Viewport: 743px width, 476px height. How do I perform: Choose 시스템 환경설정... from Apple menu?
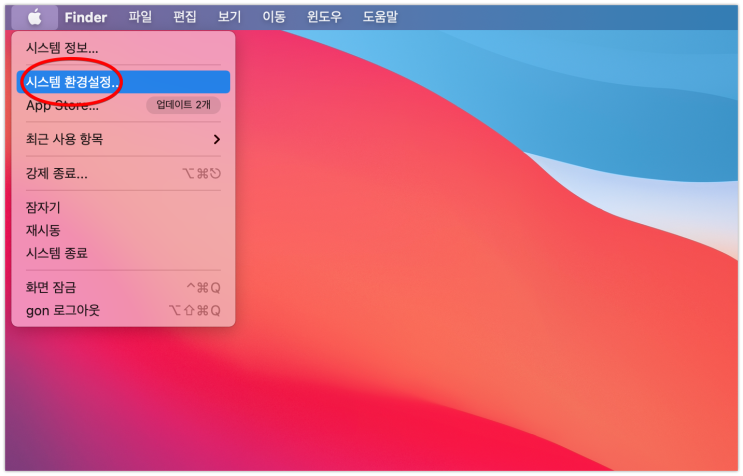coord(123,82)
